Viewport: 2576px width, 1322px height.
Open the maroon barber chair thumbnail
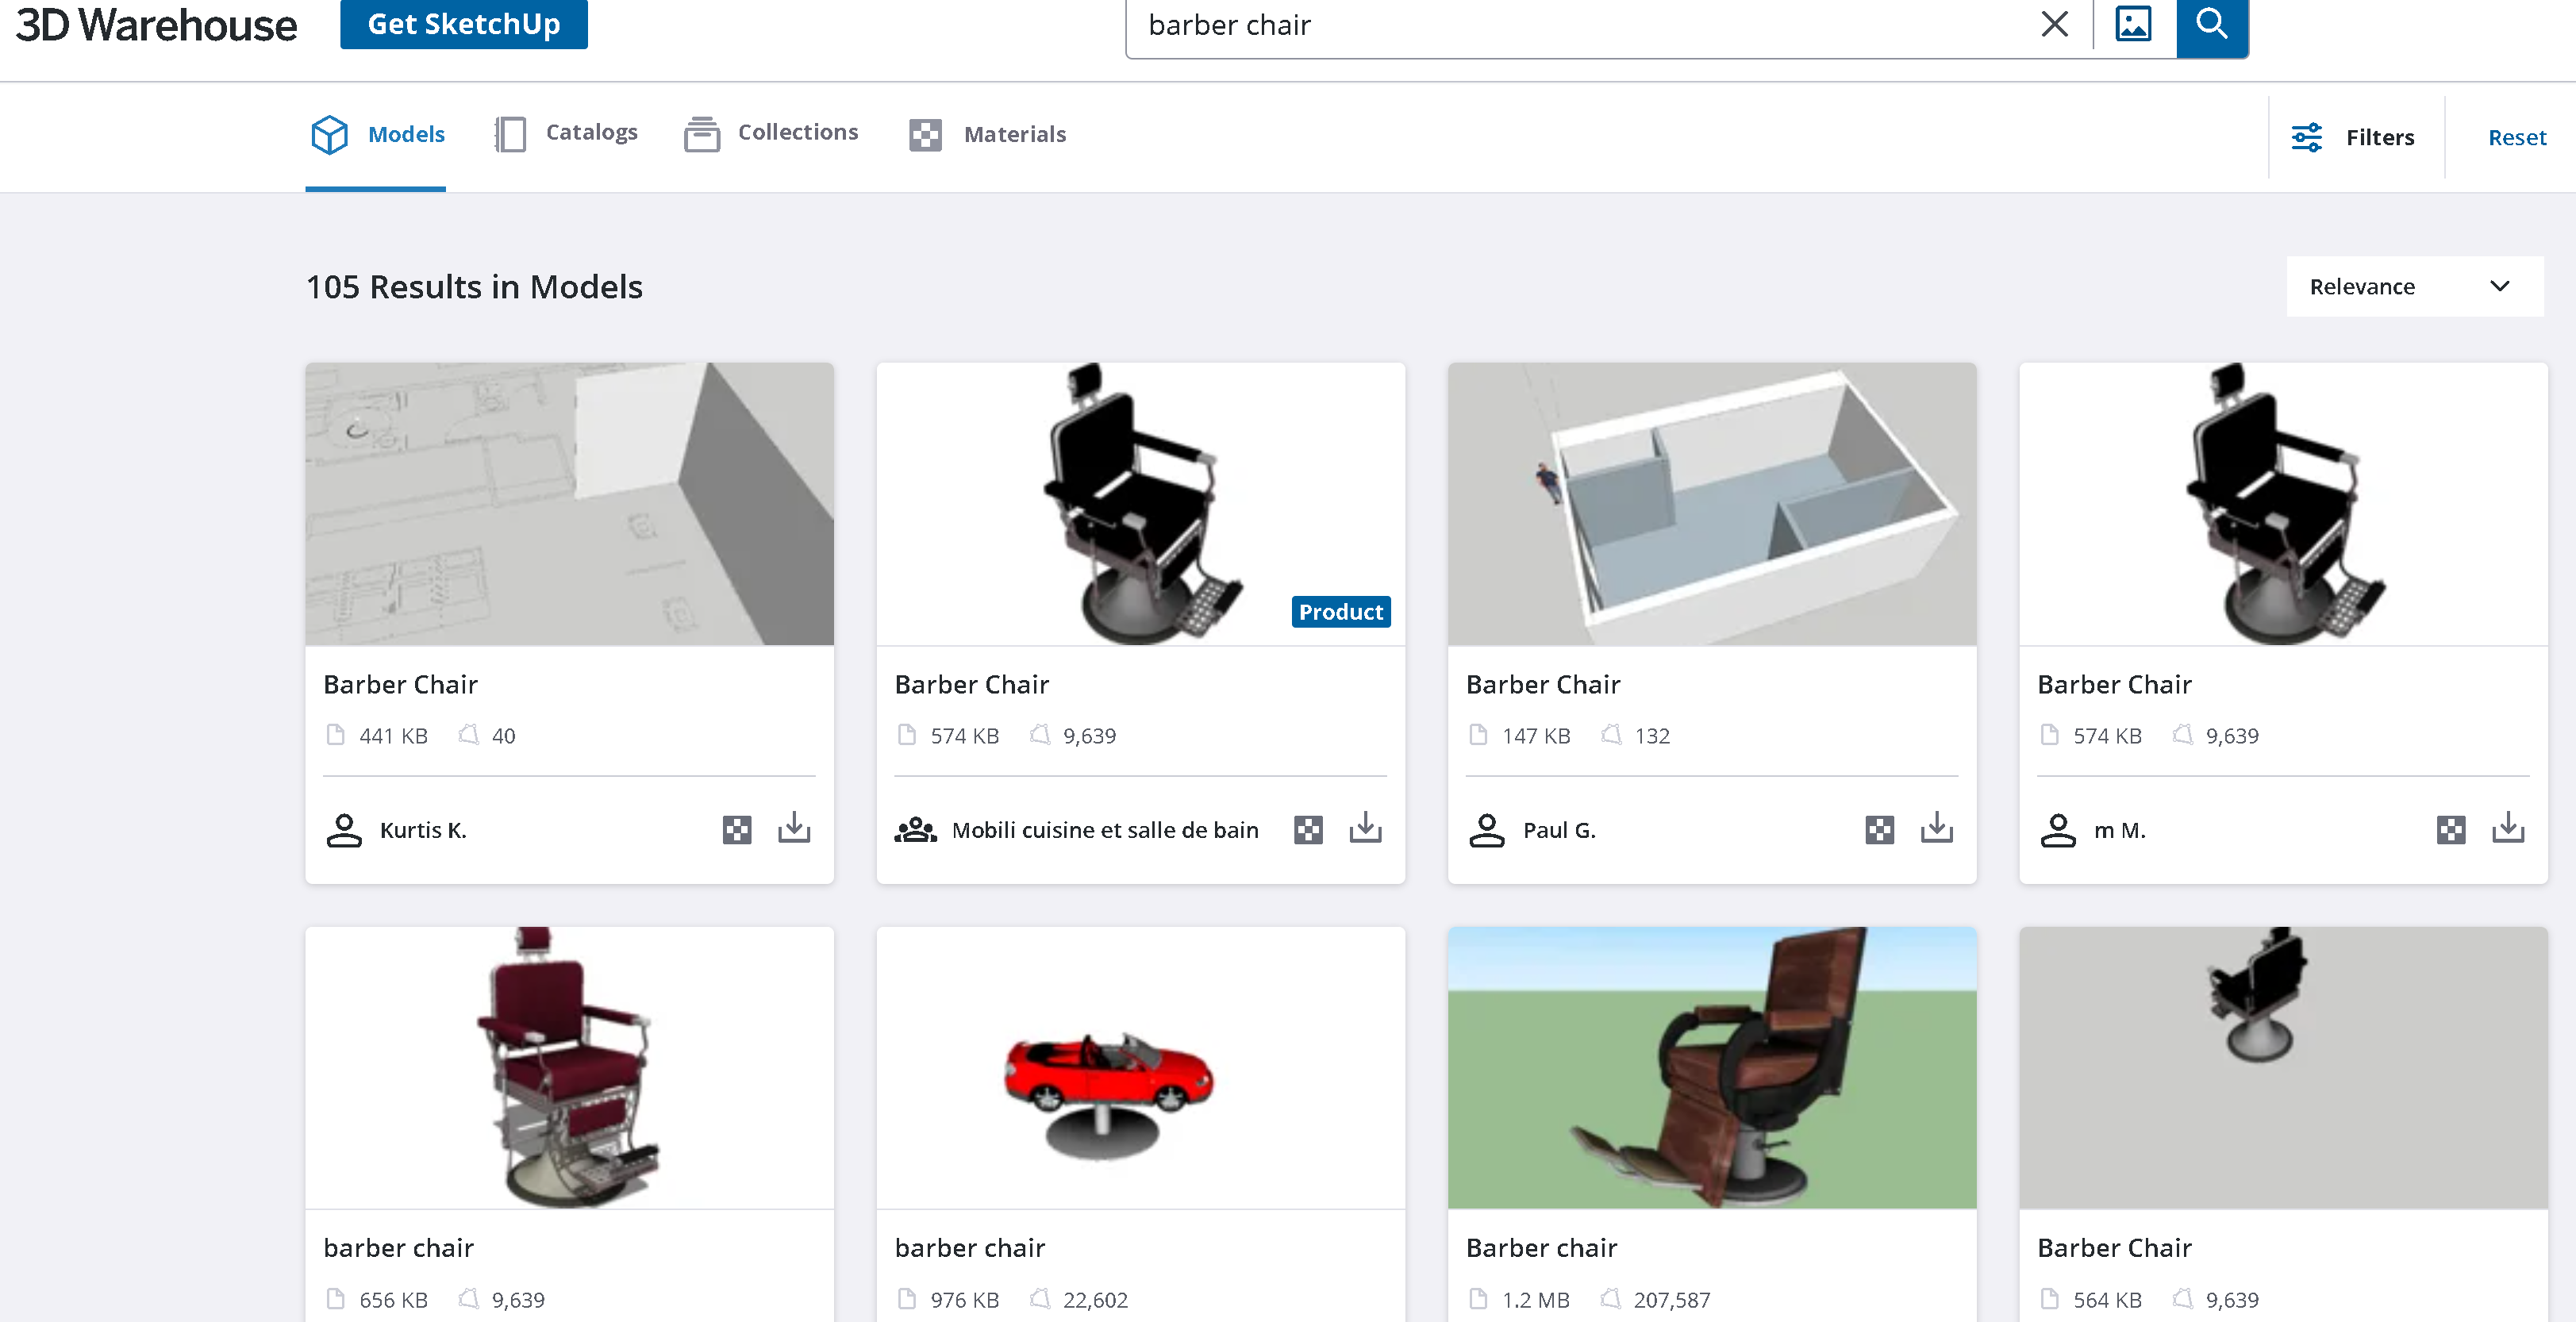point(569,1067)
